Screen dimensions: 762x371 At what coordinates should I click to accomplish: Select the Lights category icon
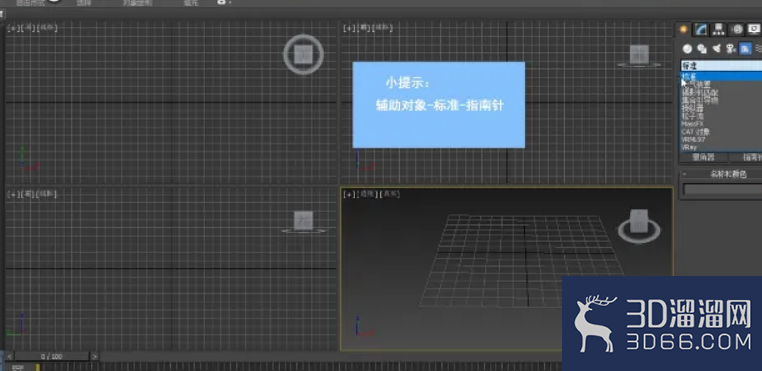tap(716, 49)
